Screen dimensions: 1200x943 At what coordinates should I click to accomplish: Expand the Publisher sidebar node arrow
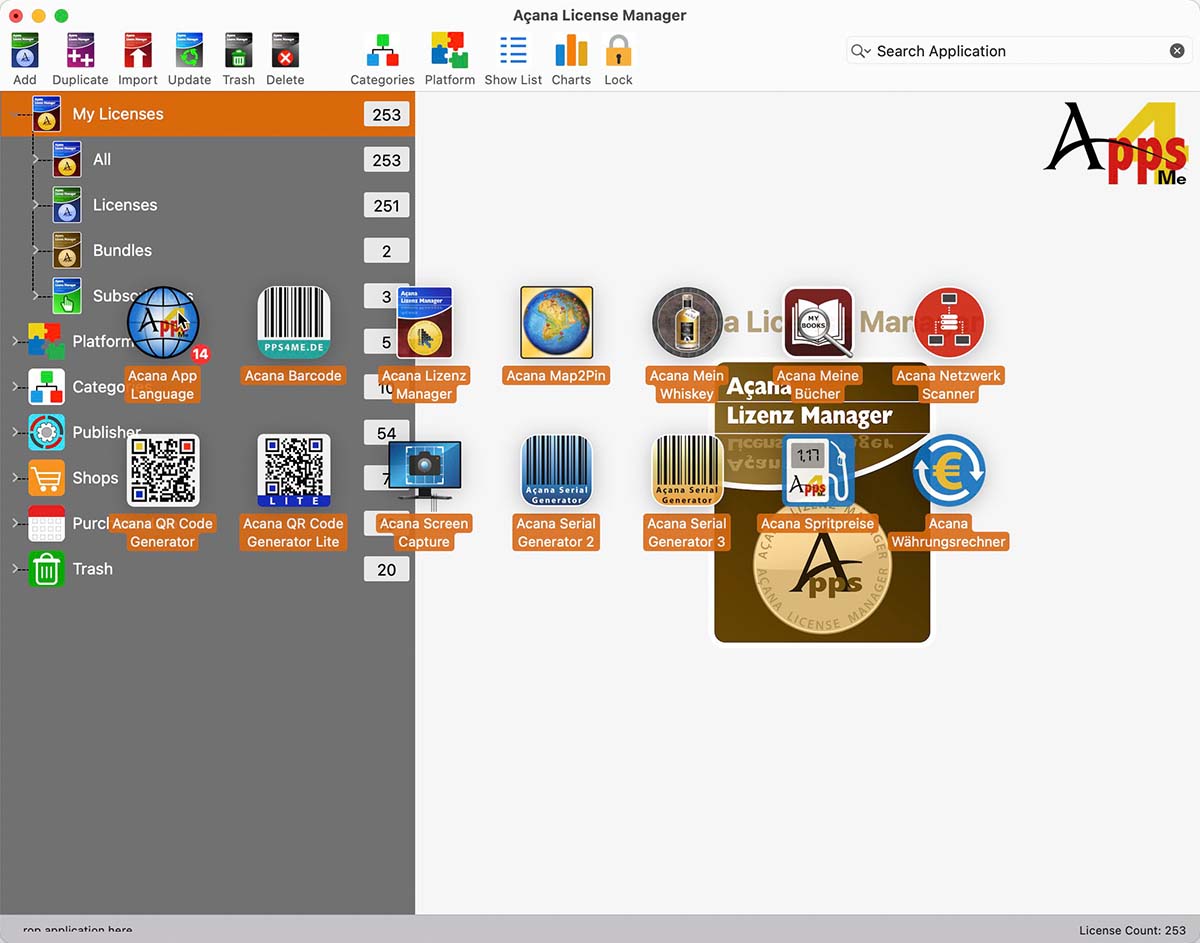point(15,432)
